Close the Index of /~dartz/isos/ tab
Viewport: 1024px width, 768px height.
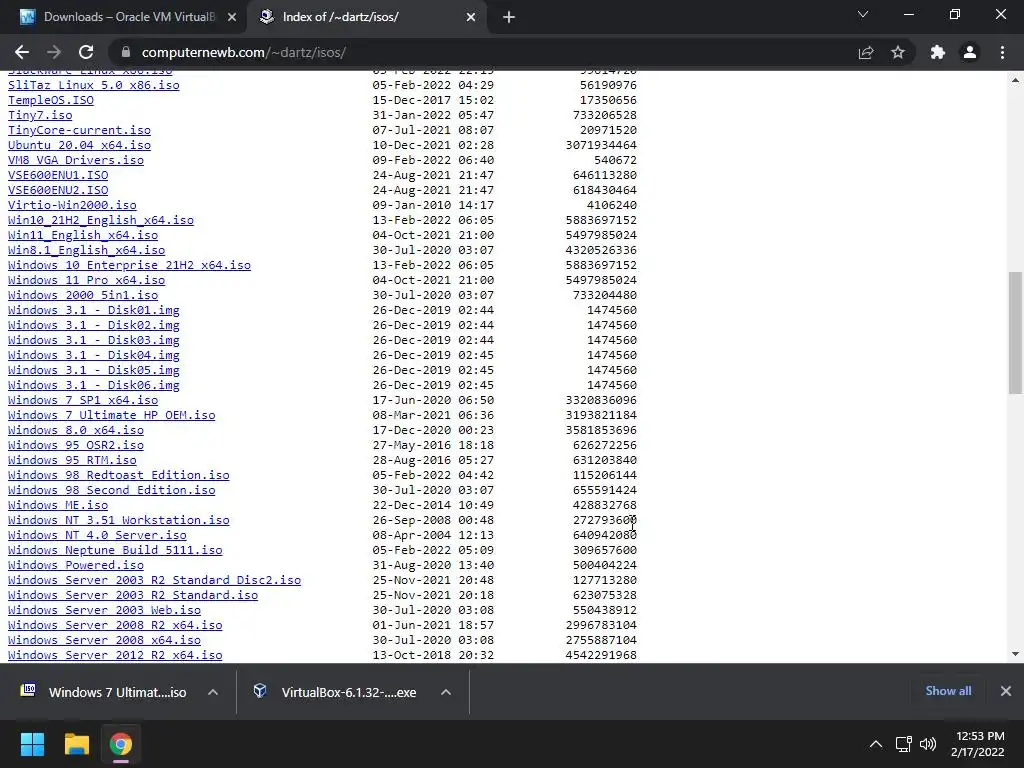471,18
